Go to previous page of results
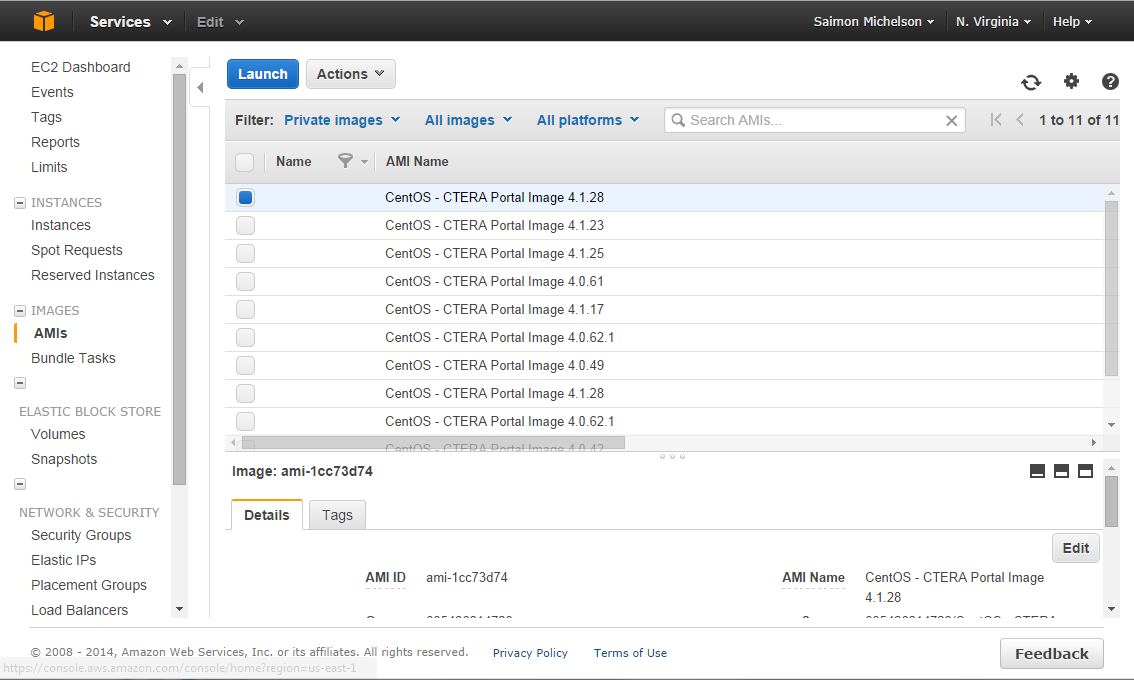Screen dimensions: 1134x680 (x=1020, y=120)
